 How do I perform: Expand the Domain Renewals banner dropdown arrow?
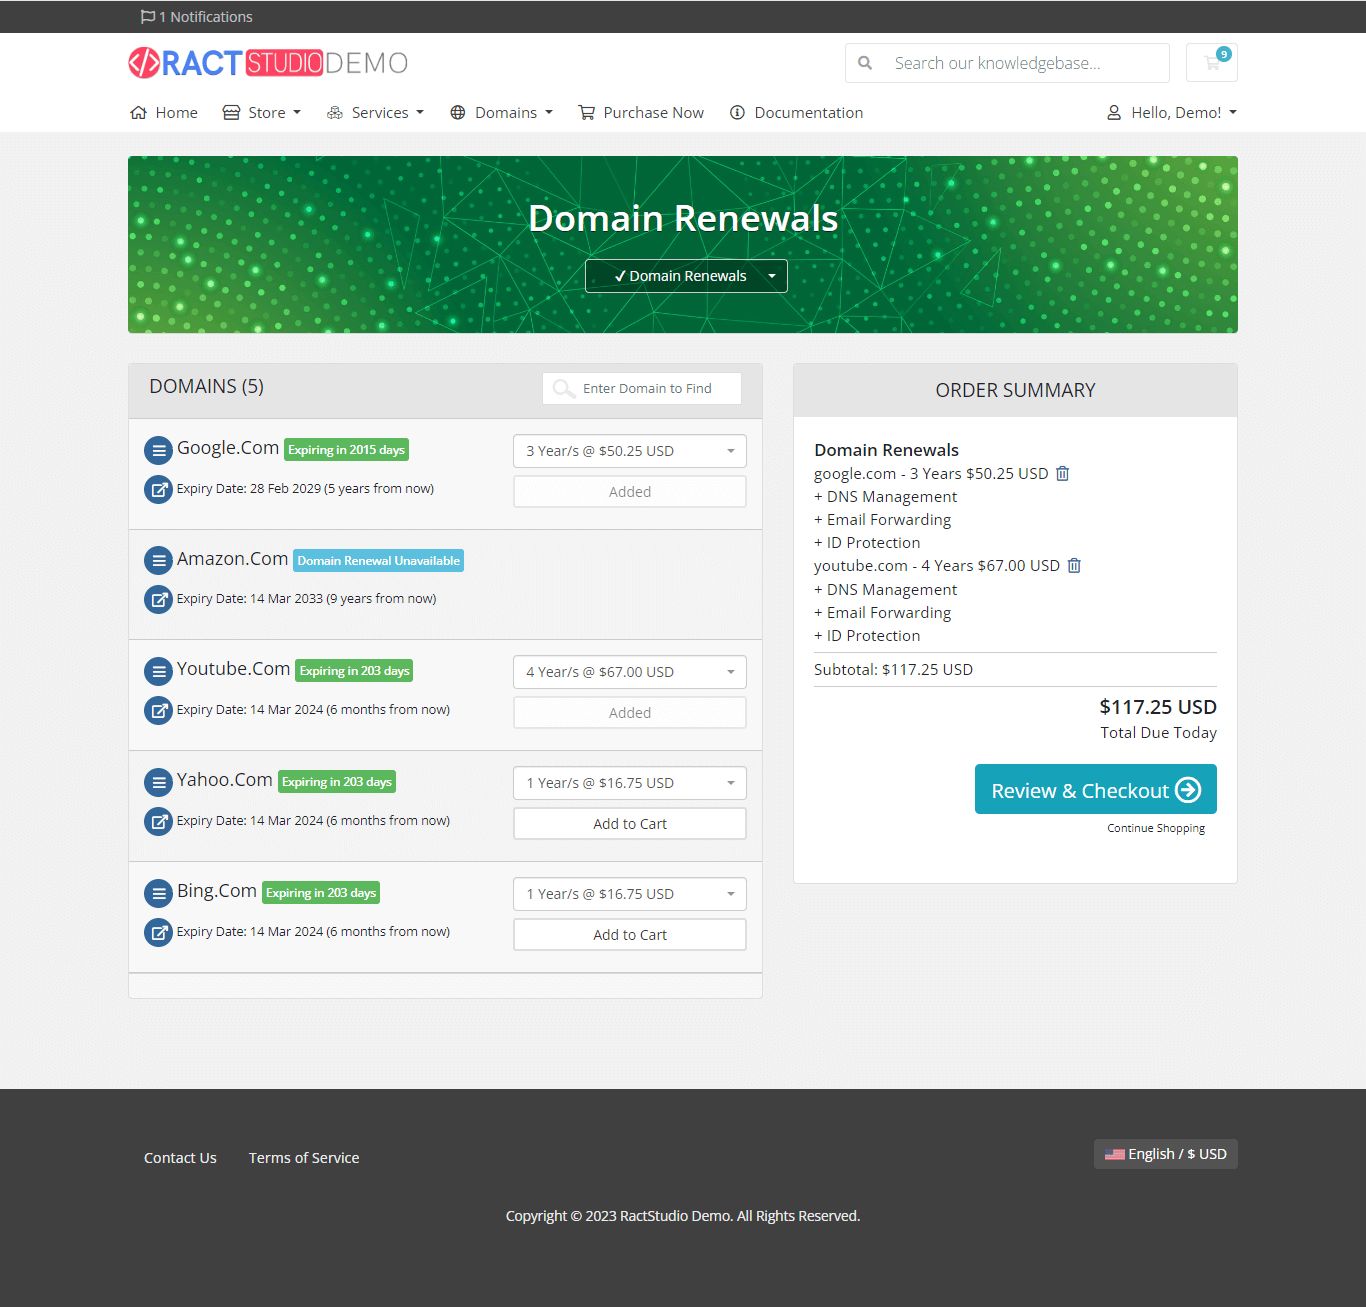(x=772, y=276)
